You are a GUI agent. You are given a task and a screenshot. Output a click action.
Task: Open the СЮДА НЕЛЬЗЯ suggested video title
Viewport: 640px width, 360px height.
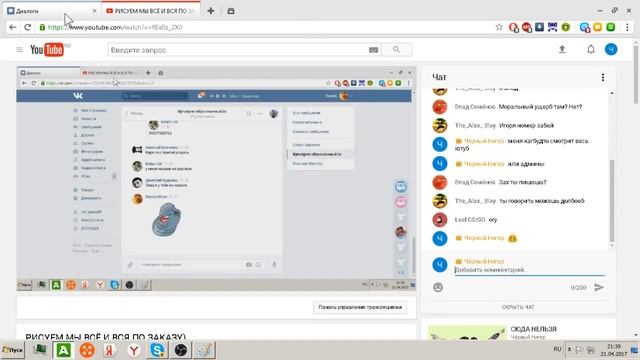(x=533, y=329)
